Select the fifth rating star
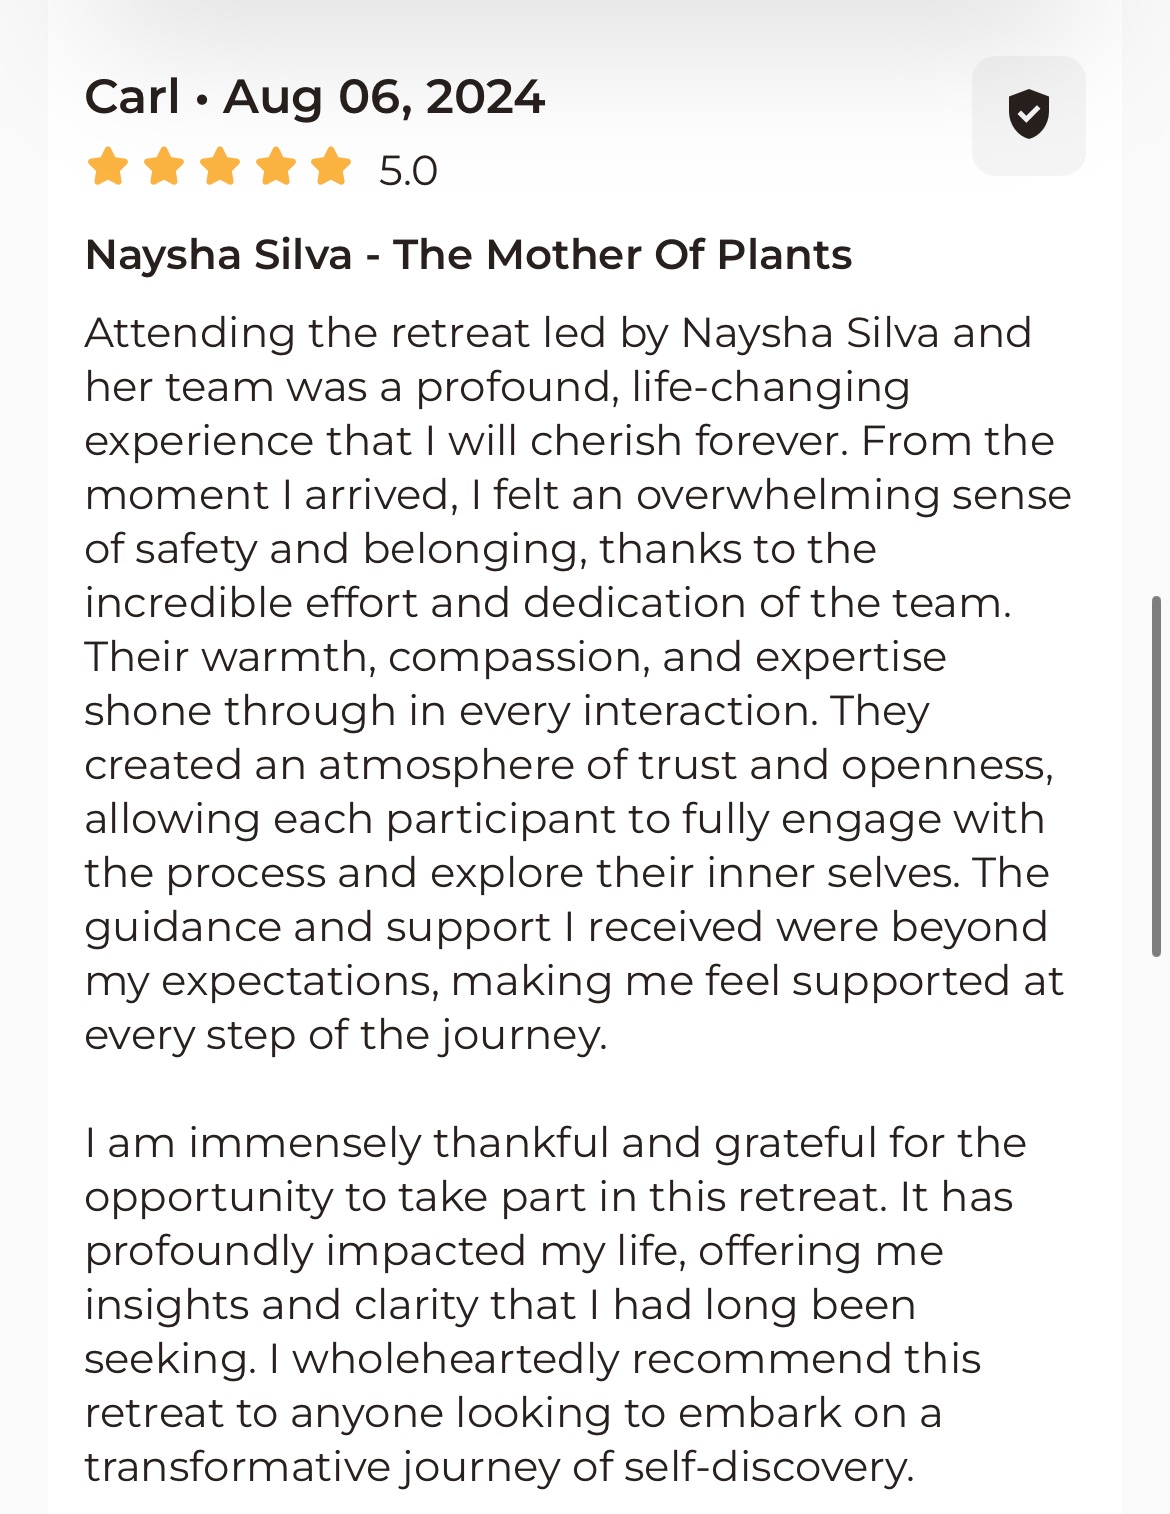Image resolution: width=1170 pixels, height=1514 pixels. (x=331, y=168)
